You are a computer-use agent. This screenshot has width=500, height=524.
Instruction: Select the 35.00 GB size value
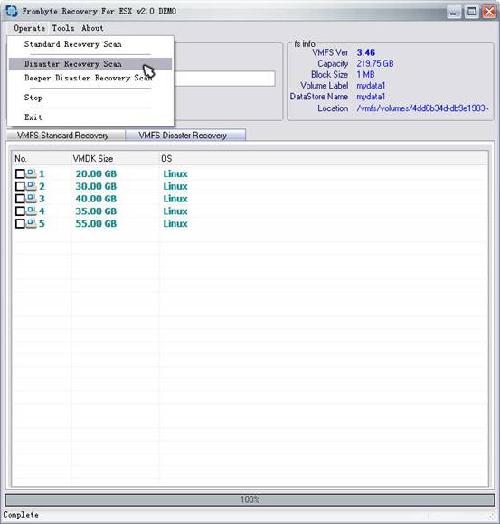click(96, 212)
